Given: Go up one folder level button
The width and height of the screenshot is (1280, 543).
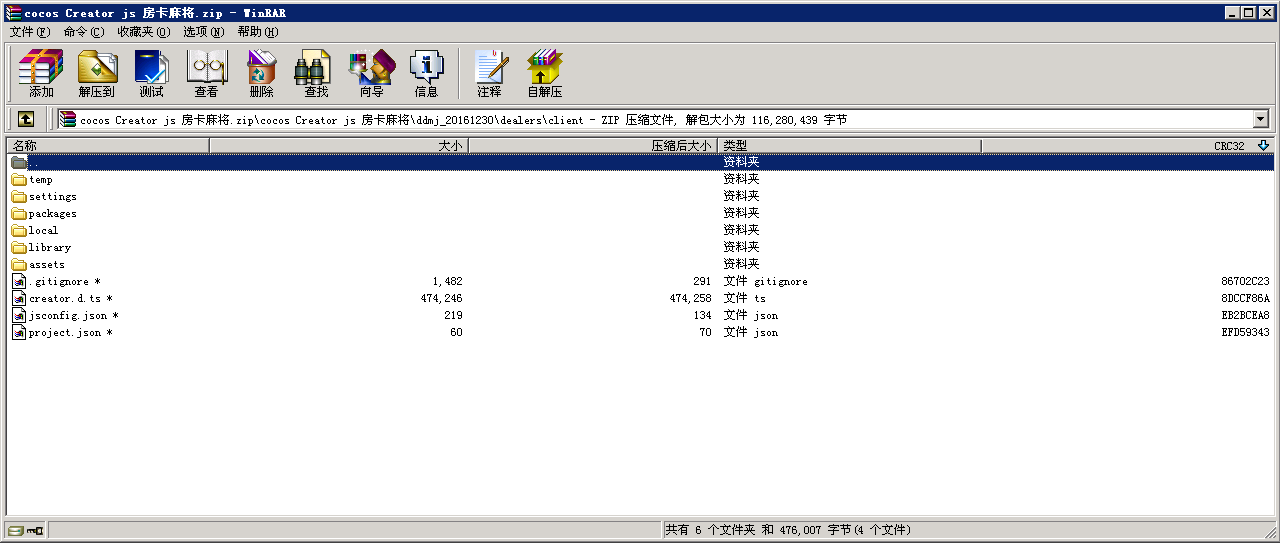Looking at the screenshot, I should coord(26,119).
